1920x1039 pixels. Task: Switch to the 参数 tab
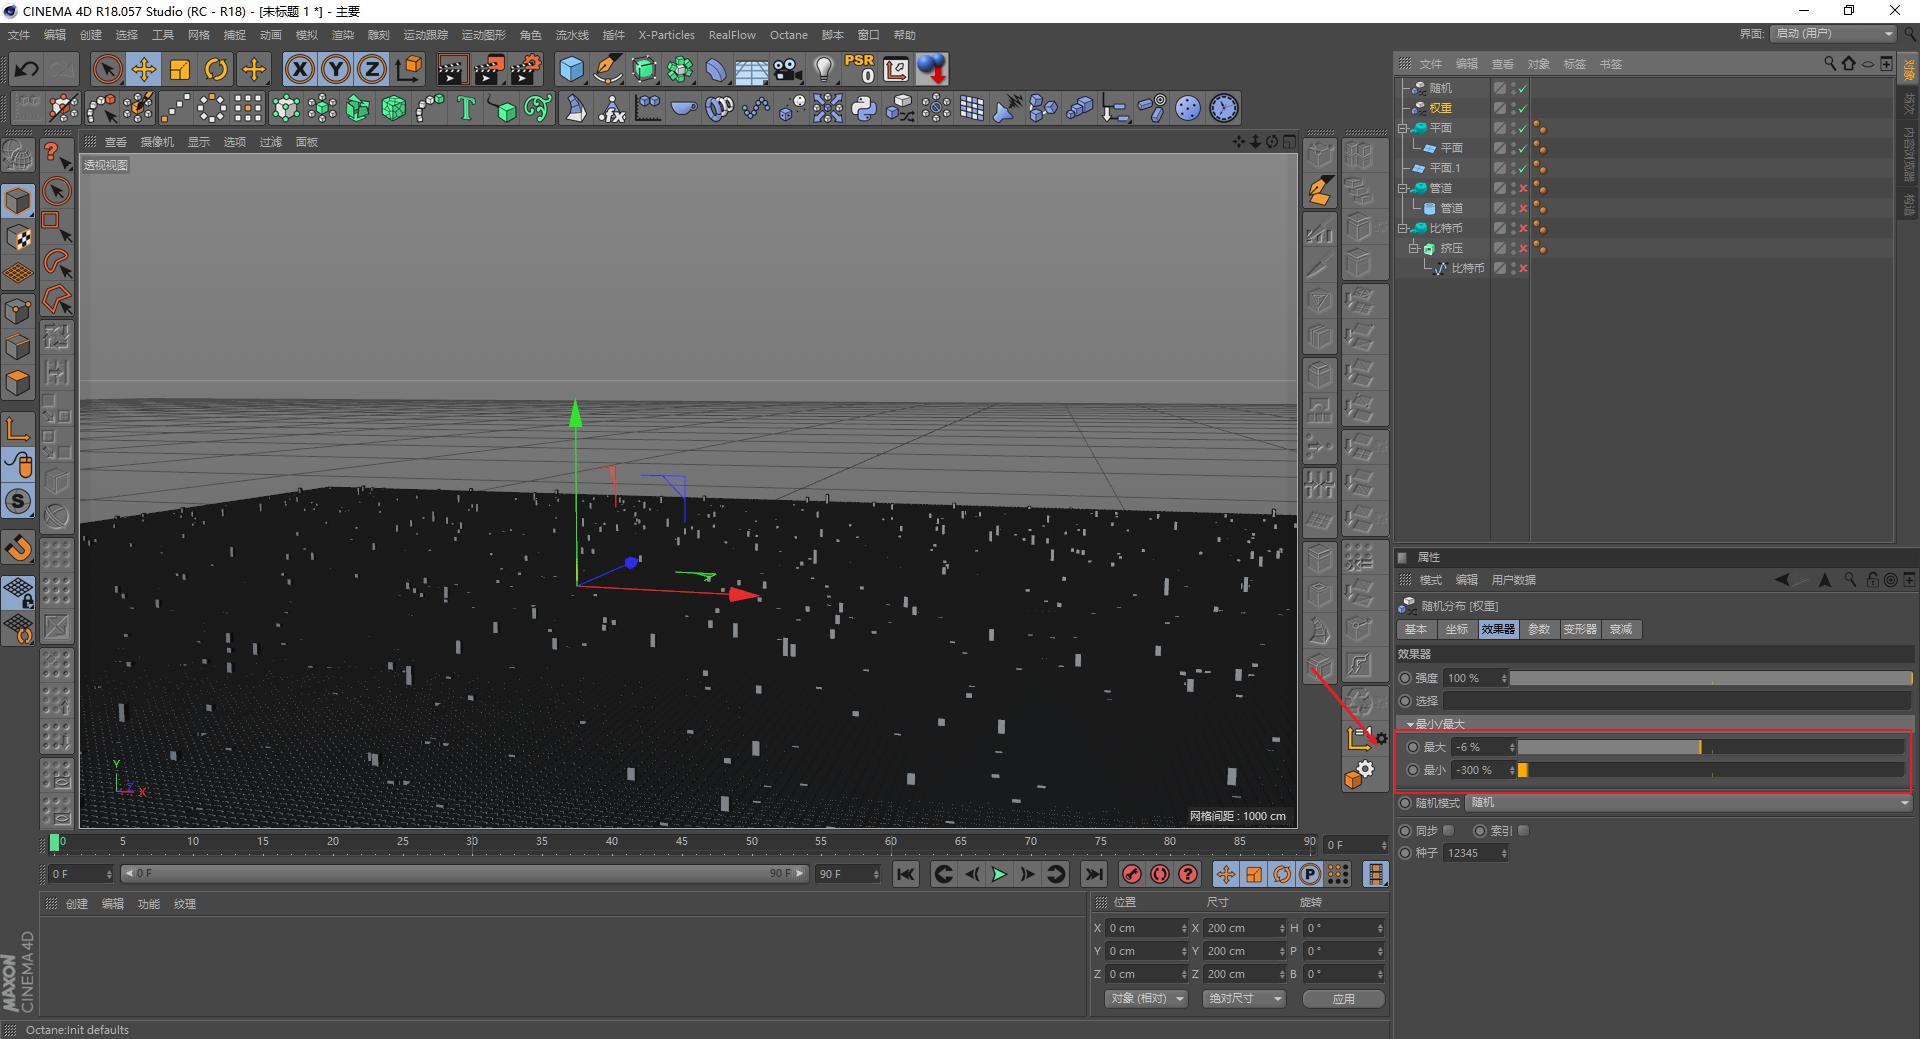1538,629
